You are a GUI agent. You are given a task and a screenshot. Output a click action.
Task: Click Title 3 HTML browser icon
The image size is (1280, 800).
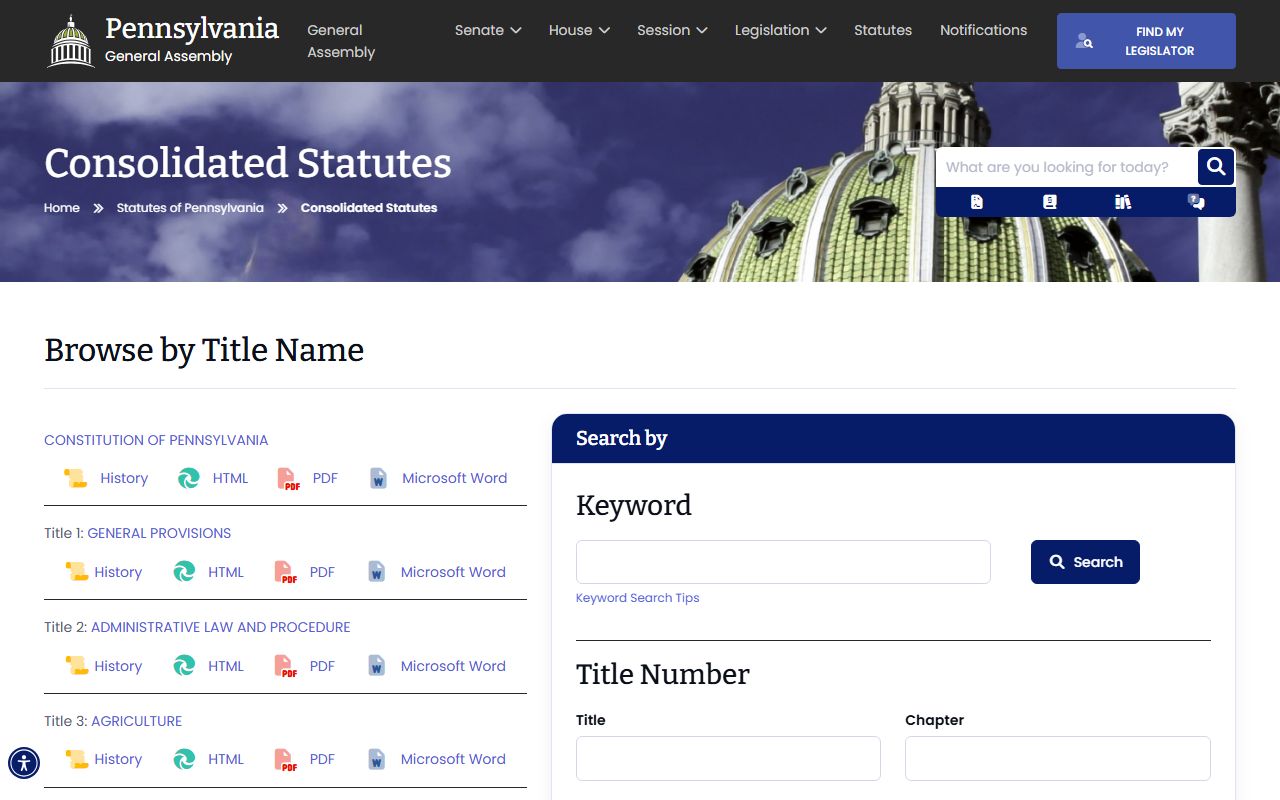(x=185, y=759)
